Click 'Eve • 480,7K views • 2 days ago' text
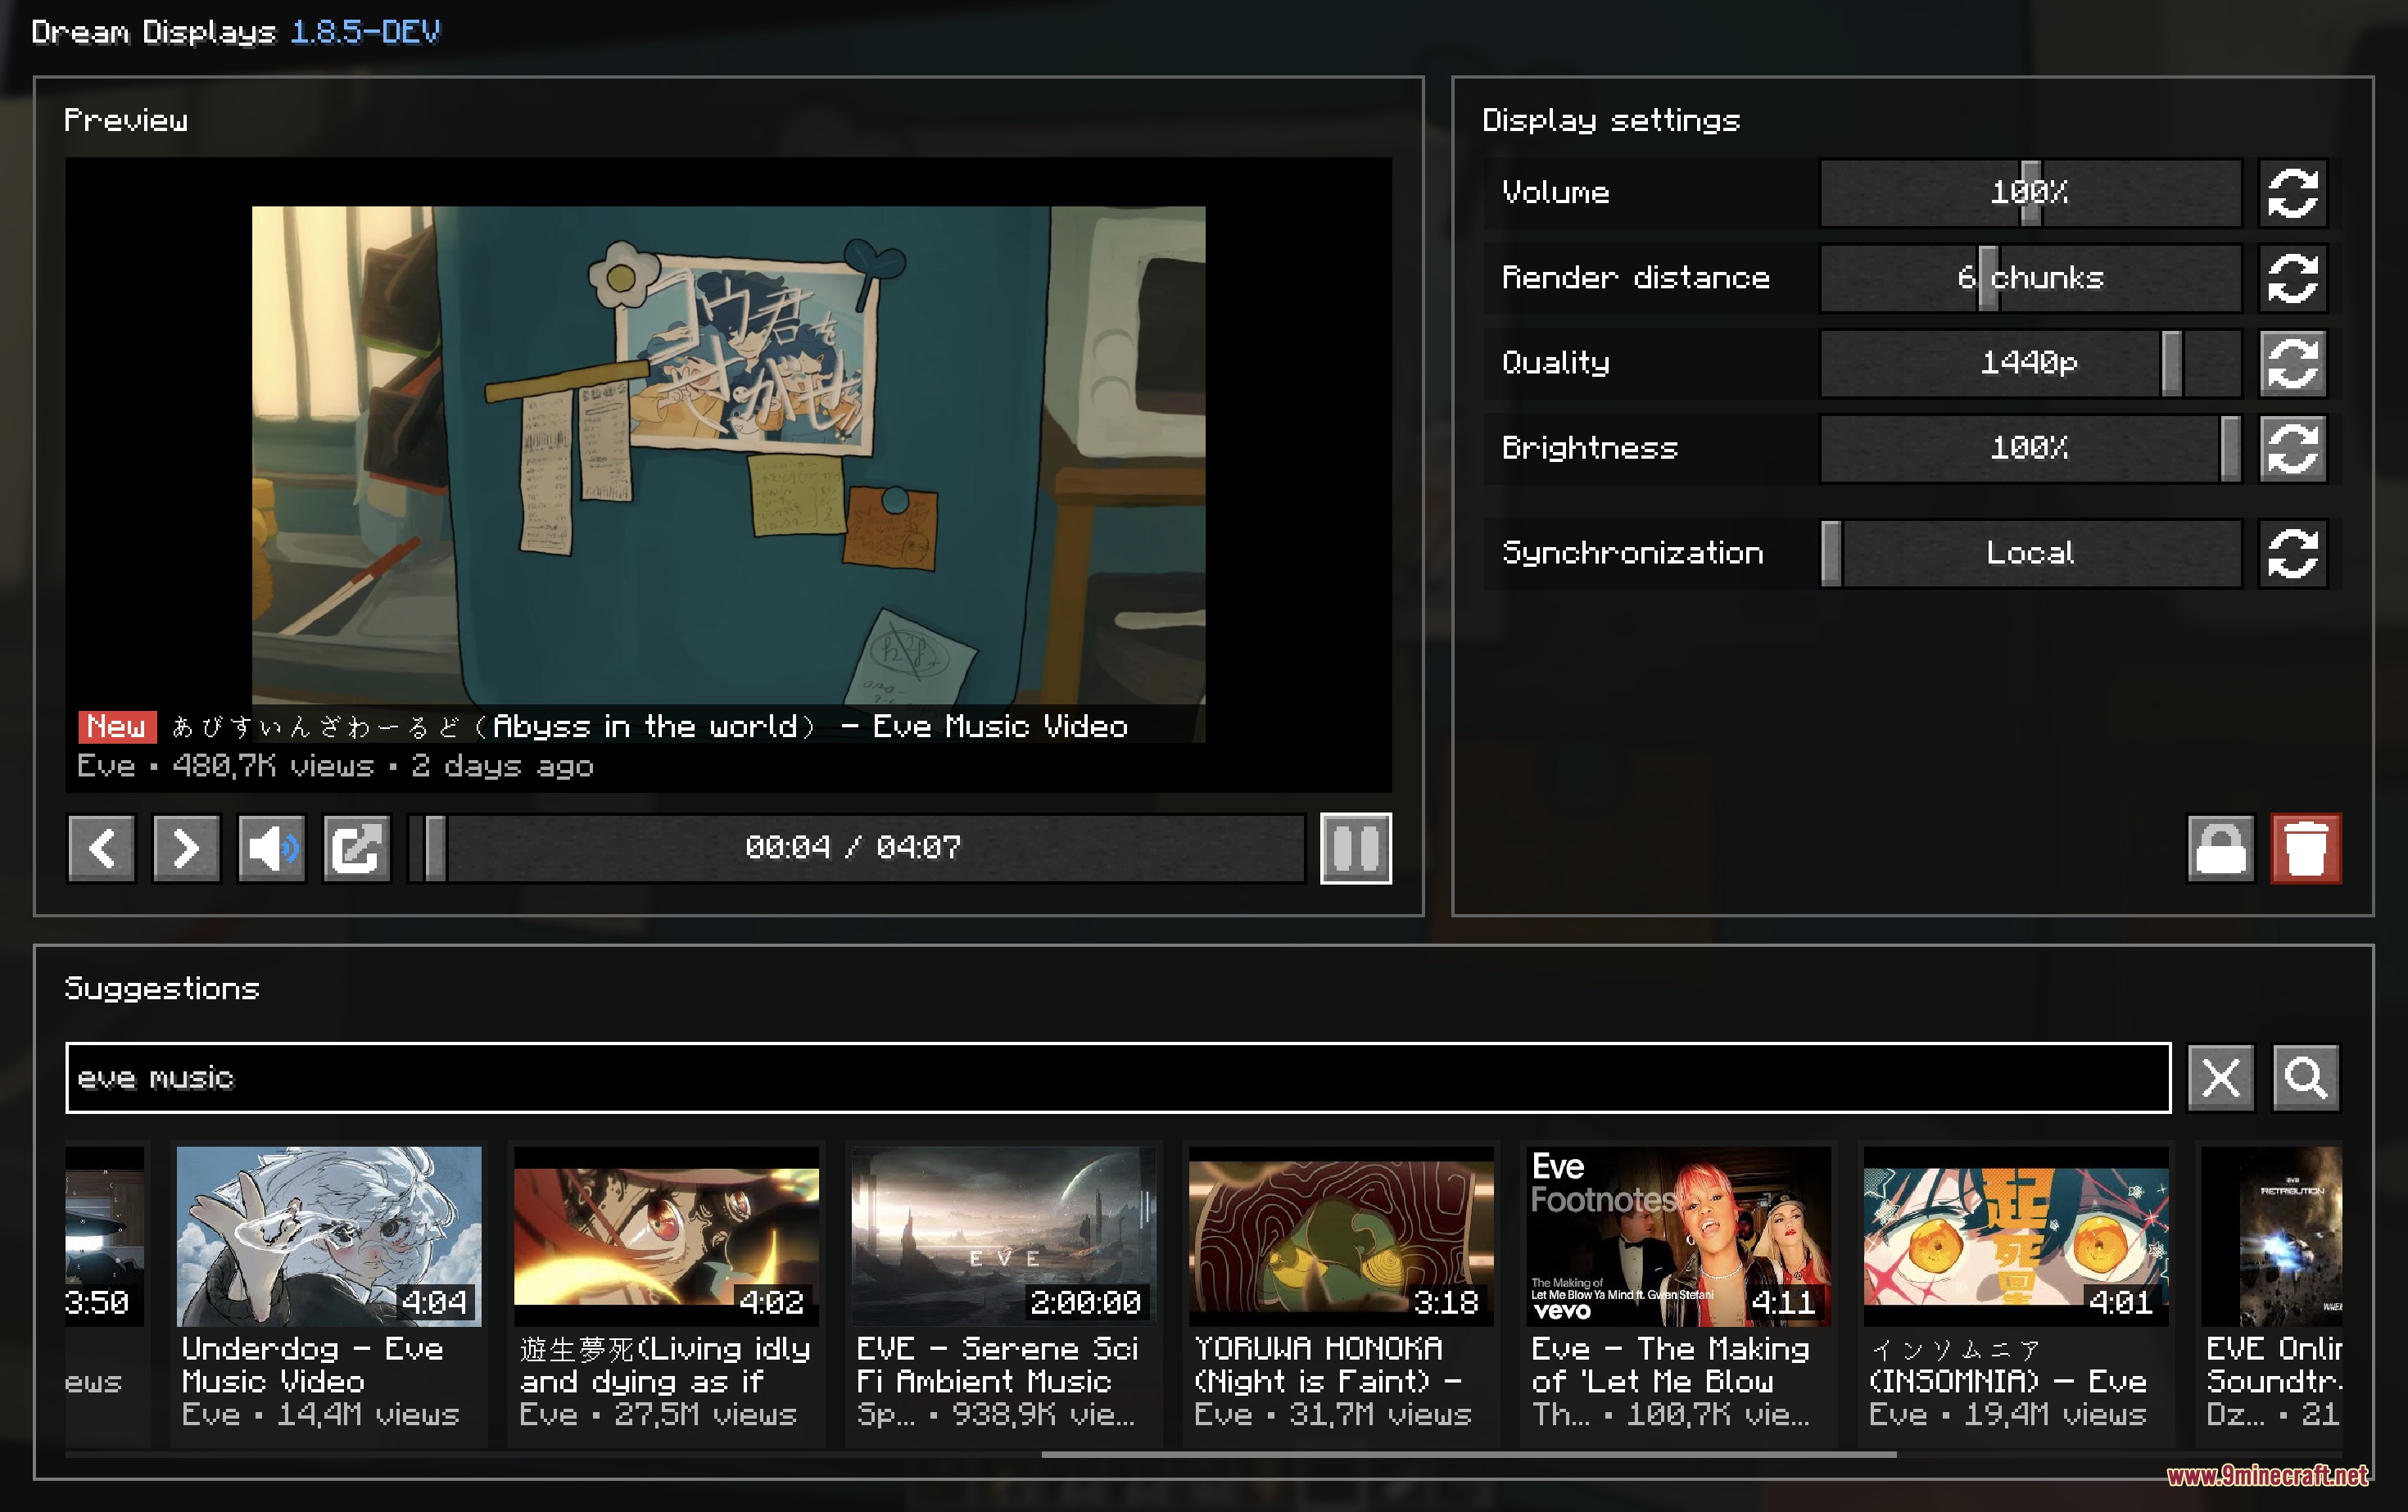This screenshot has height=1512, width=2408. click(x=335, y=767)
